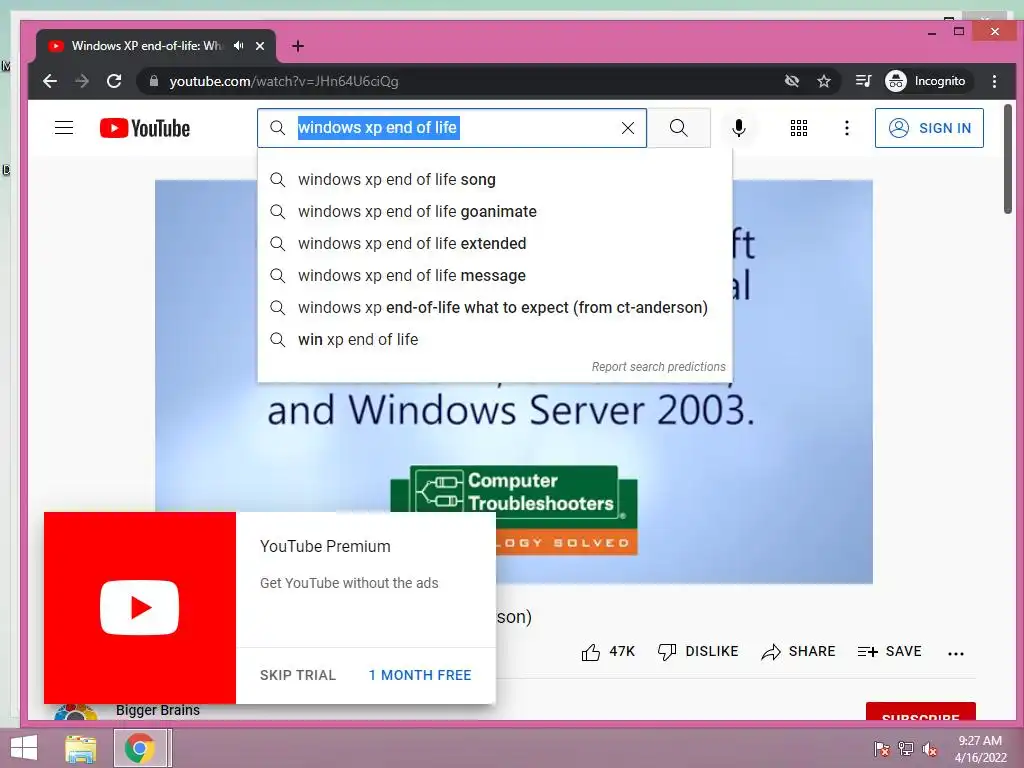Choose suggestion 'windows xp end of life message'
This screenshot has width=1024, height=768.
point(495,276)
